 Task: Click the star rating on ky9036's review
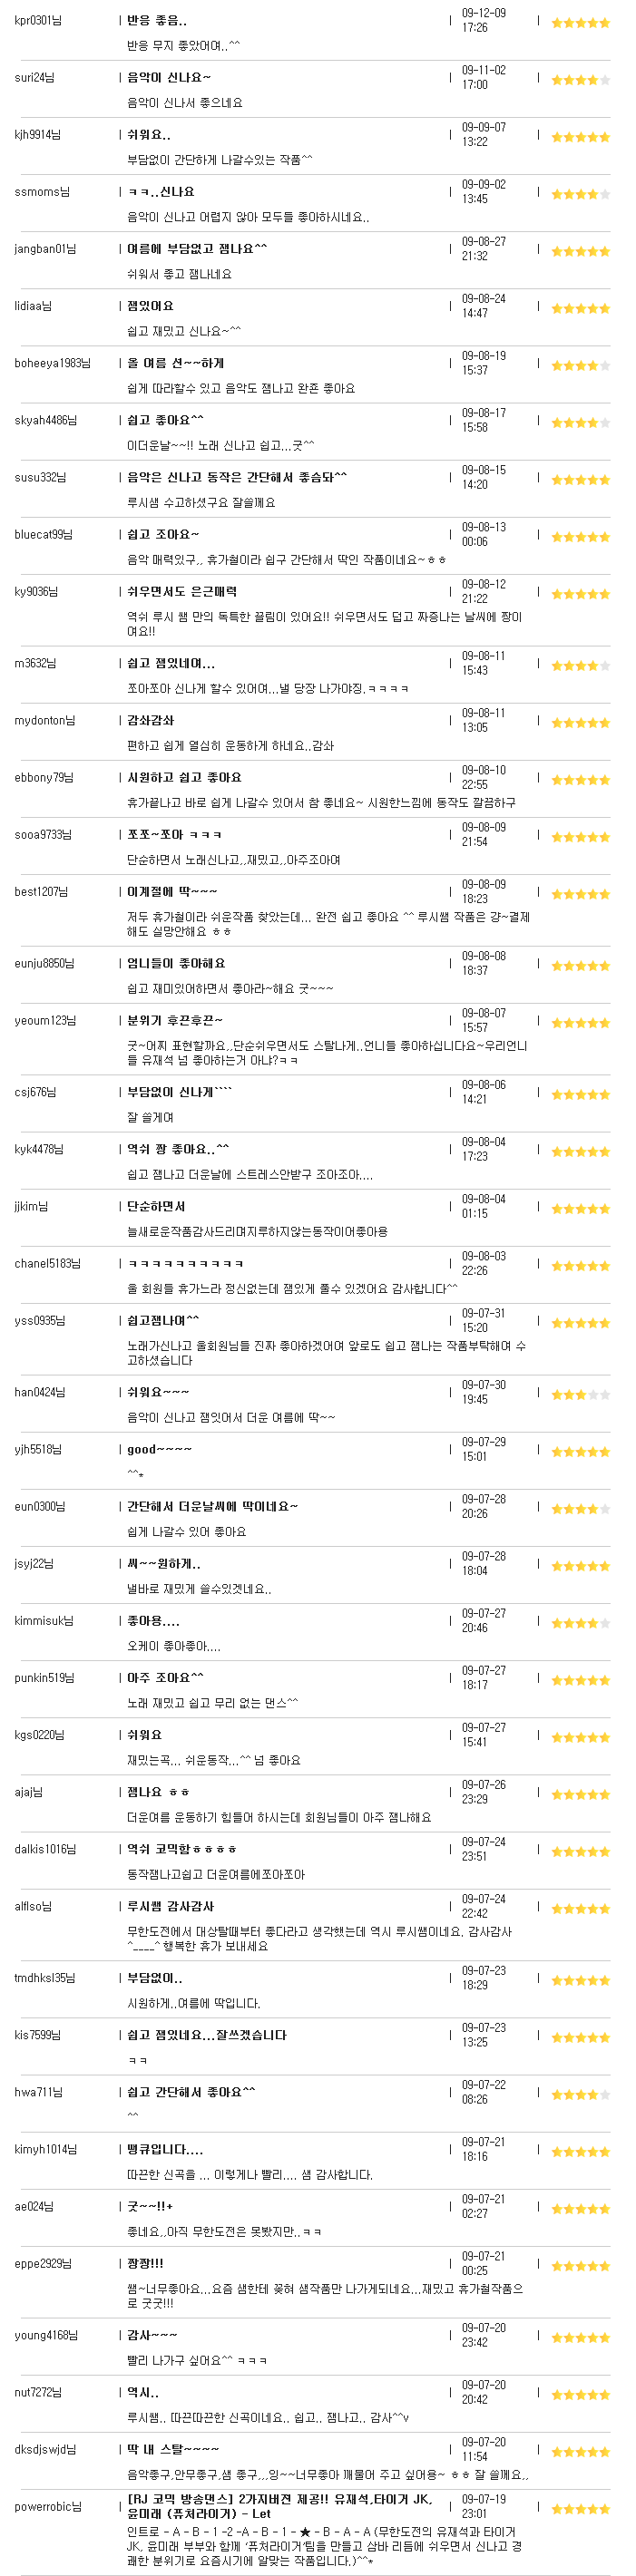(x=580, y=594)
